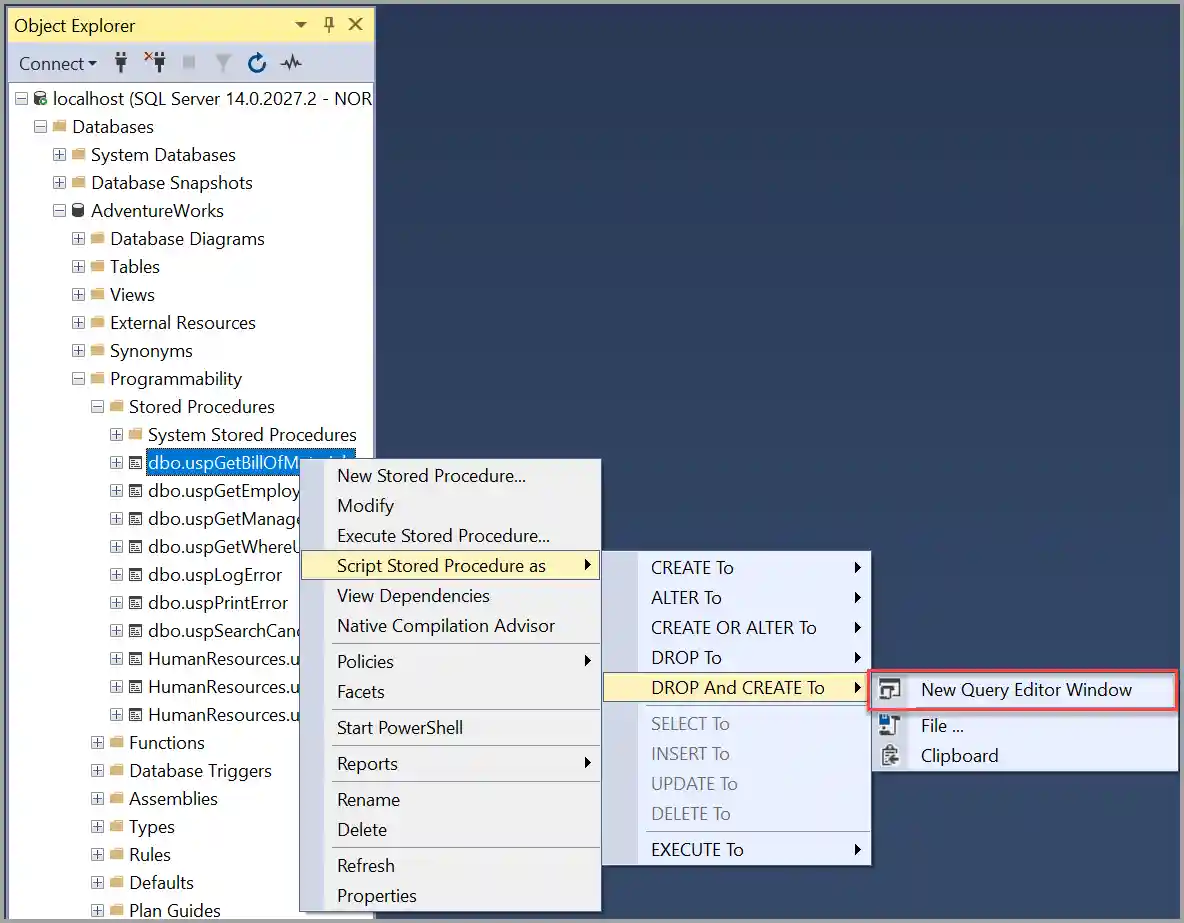Open Activity Monitor from the toolbar
1184x923 pixels.
point(291,63)
